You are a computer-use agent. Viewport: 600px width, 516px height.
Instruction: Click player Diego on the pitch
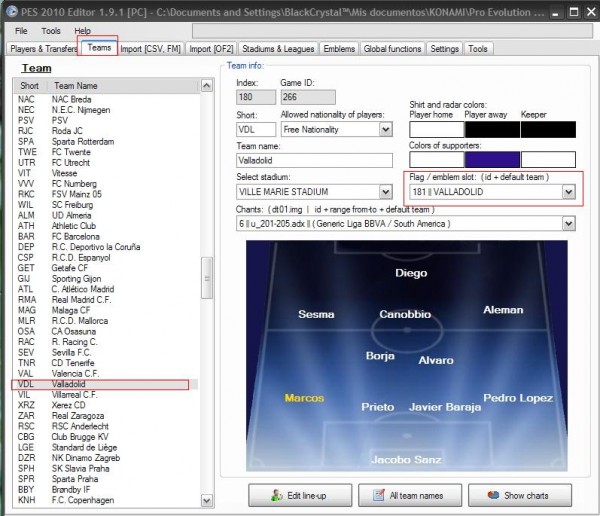411,273
